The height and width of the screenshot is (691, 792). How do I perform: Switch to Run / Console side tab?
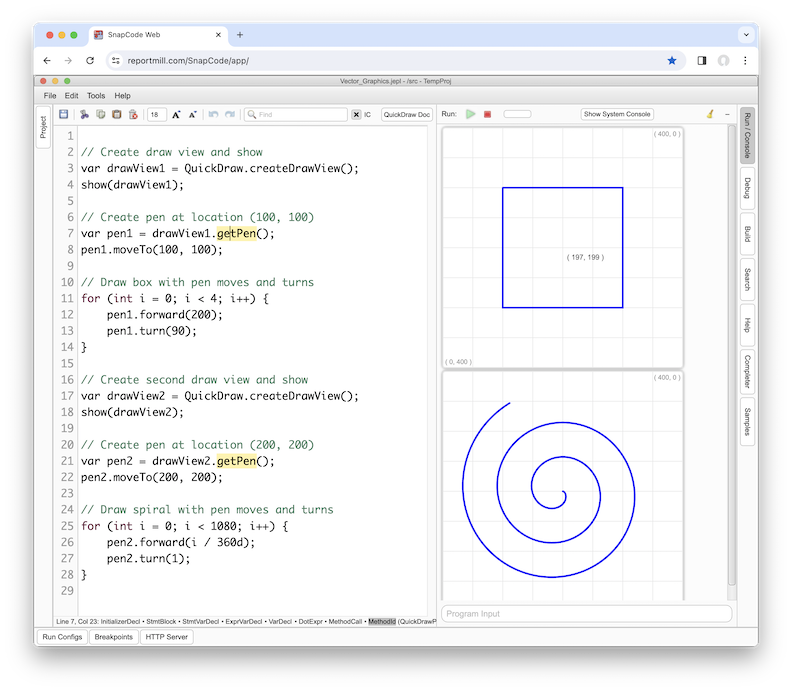747,135
